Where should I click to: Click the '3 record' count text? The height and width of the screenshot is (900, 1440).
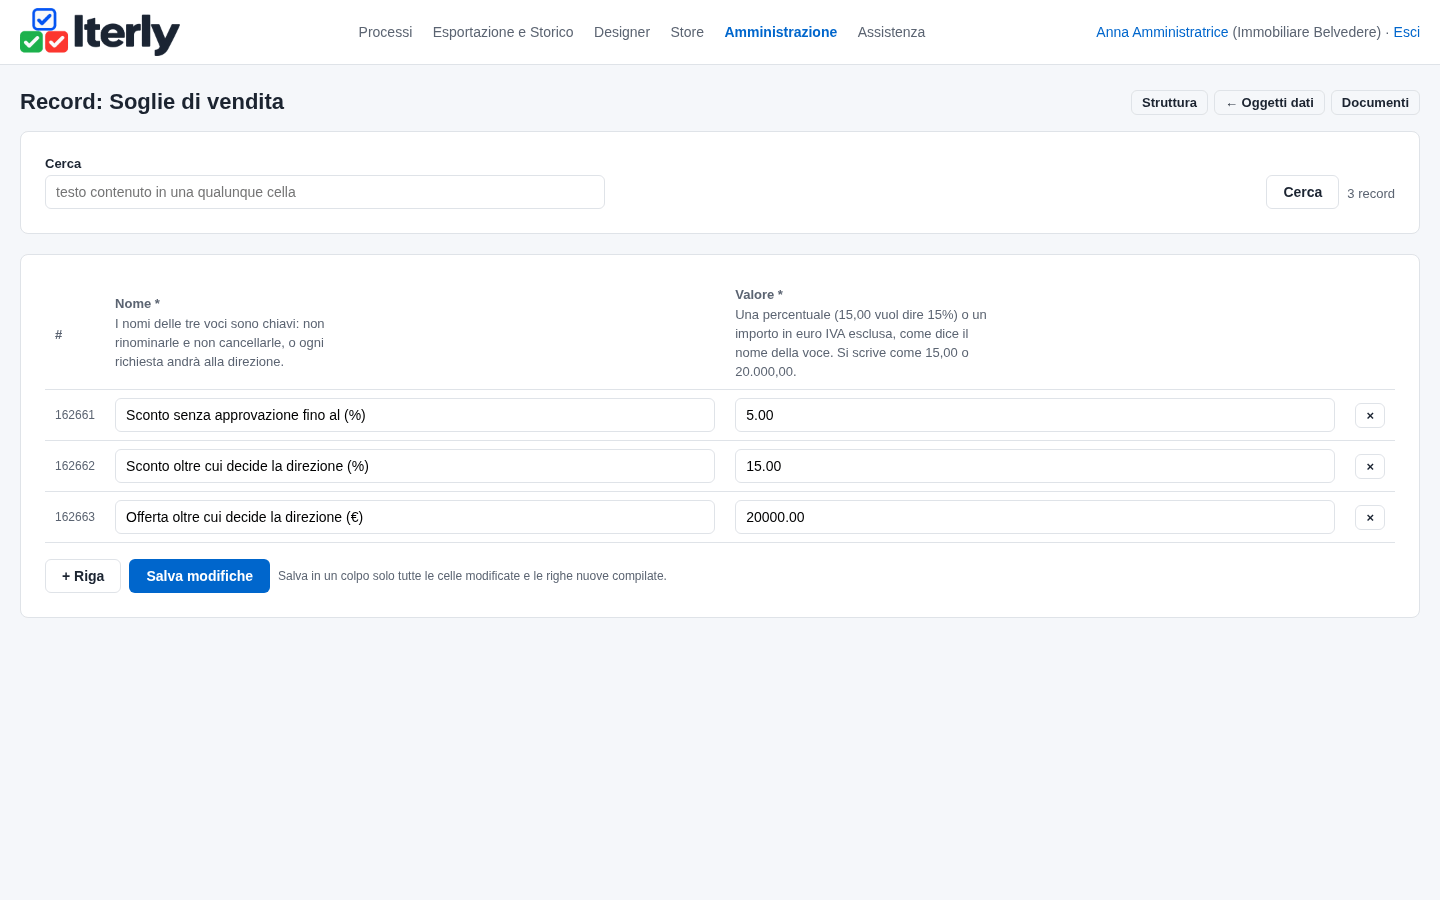pyautogui.click(x=1371, y=194)
